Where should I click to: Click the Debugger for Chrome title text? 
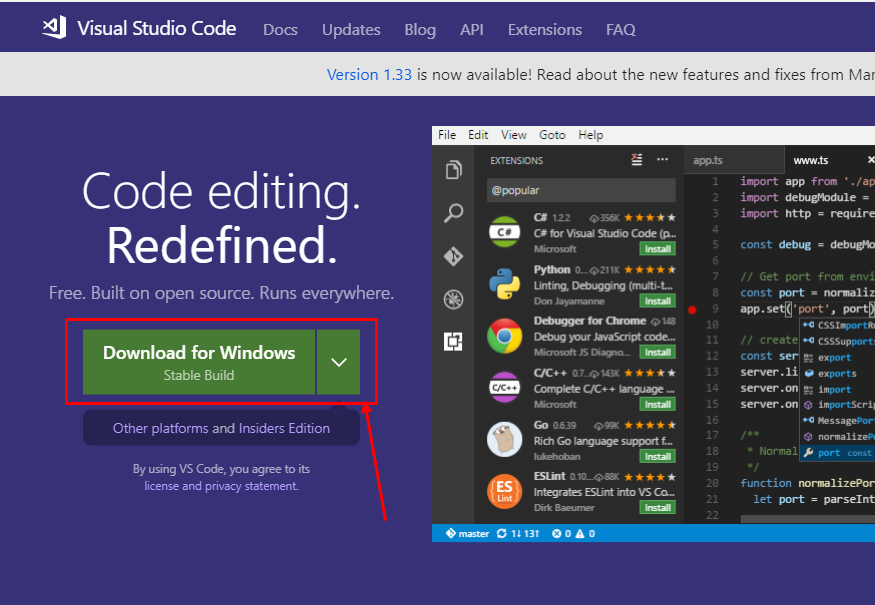590,321
